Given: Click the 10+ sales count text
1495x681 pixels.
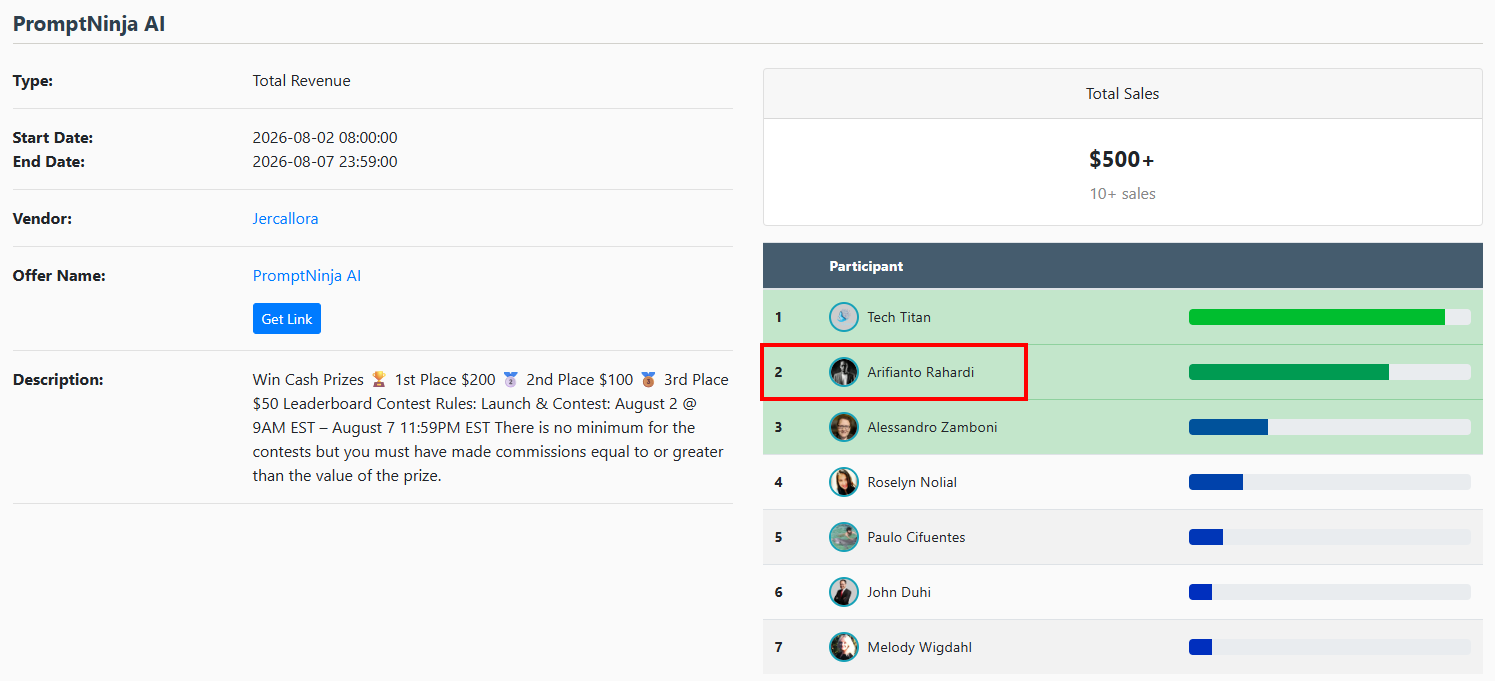Looking at the screenshot, I should [x=1123, y=194].
